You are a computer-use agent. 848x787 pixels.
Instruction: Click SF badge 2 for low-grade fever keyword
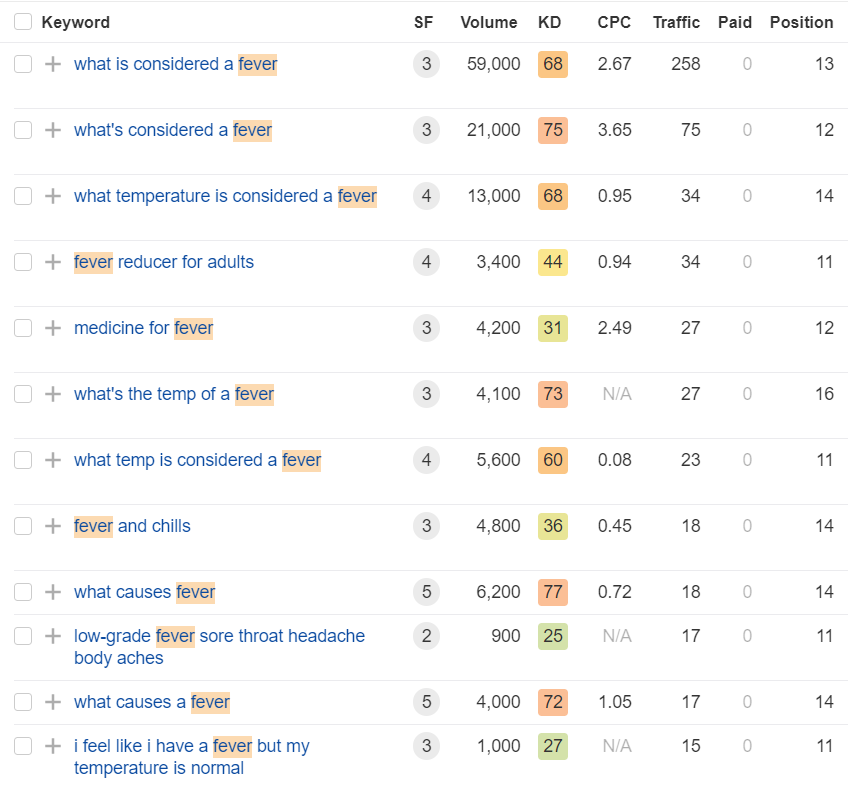click(x=426, y=636)
